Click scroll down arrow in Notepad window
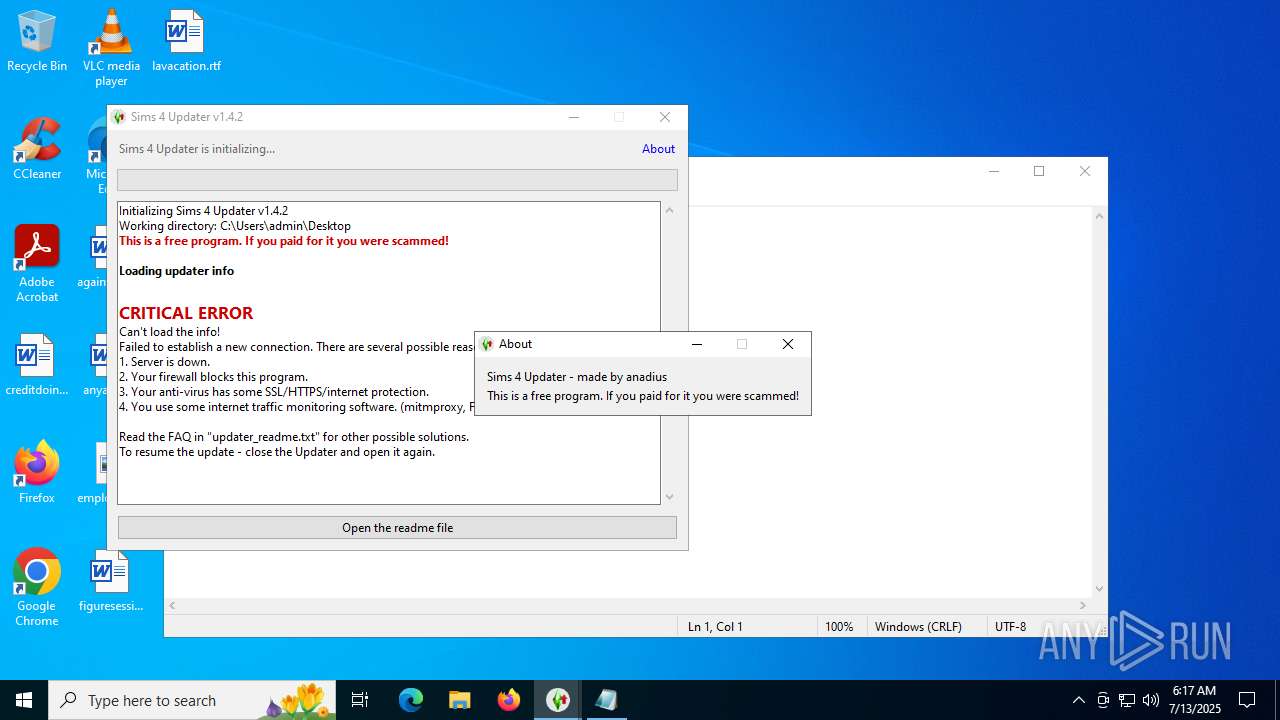The width and height of the screenshot is (1280, 720). (x=1100, y=589)
